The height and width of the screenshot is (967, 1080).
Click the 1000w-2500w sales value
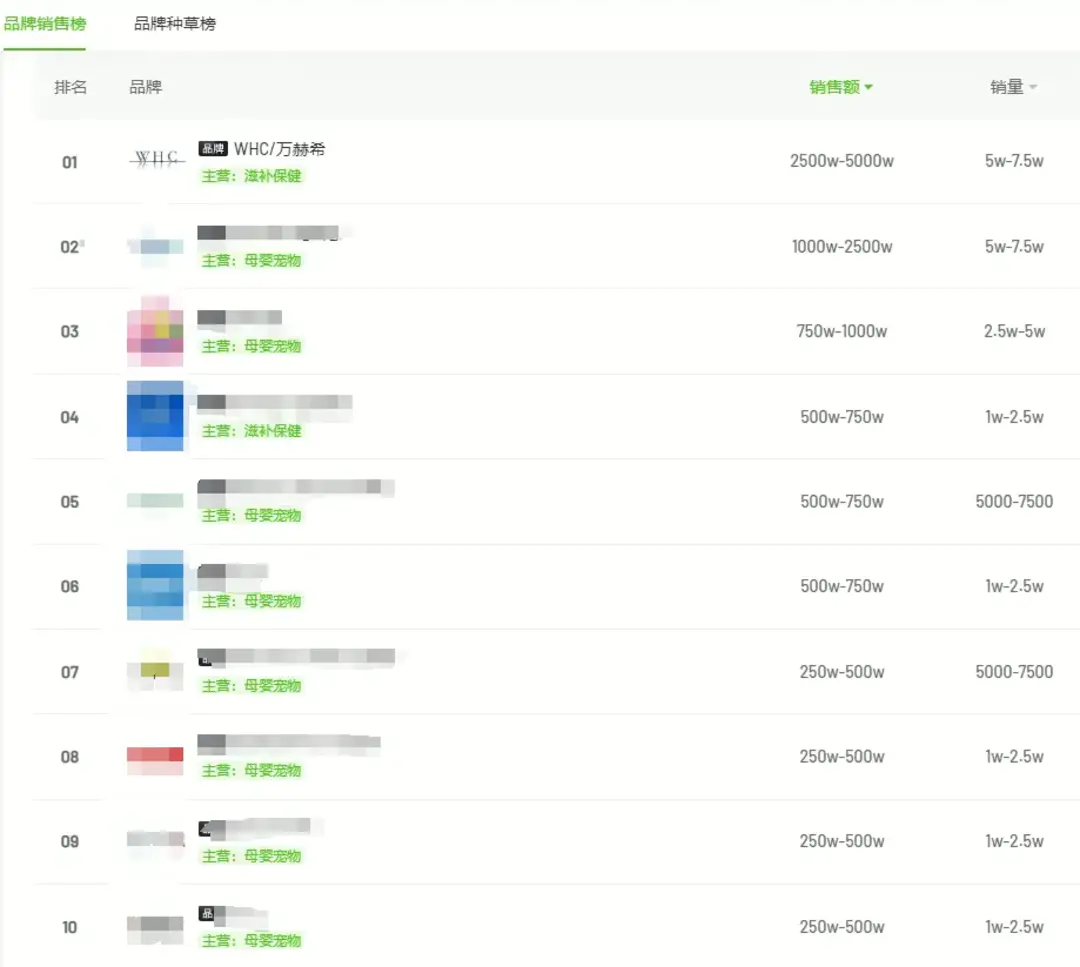coord(842,247)
